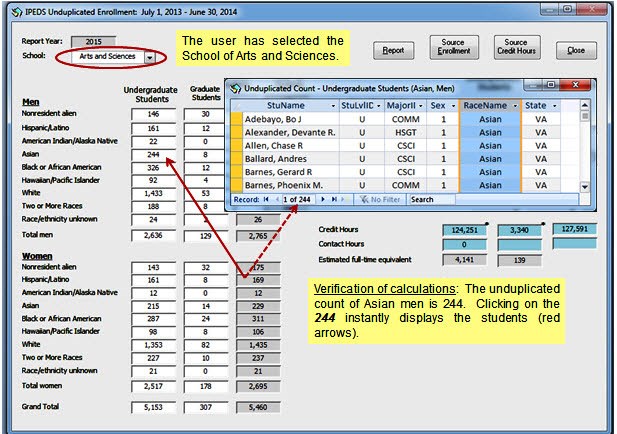The height and width of the screenshot is (434, 617).
Task: Click Total men graduate count 129
Action: tap(205, 236)
